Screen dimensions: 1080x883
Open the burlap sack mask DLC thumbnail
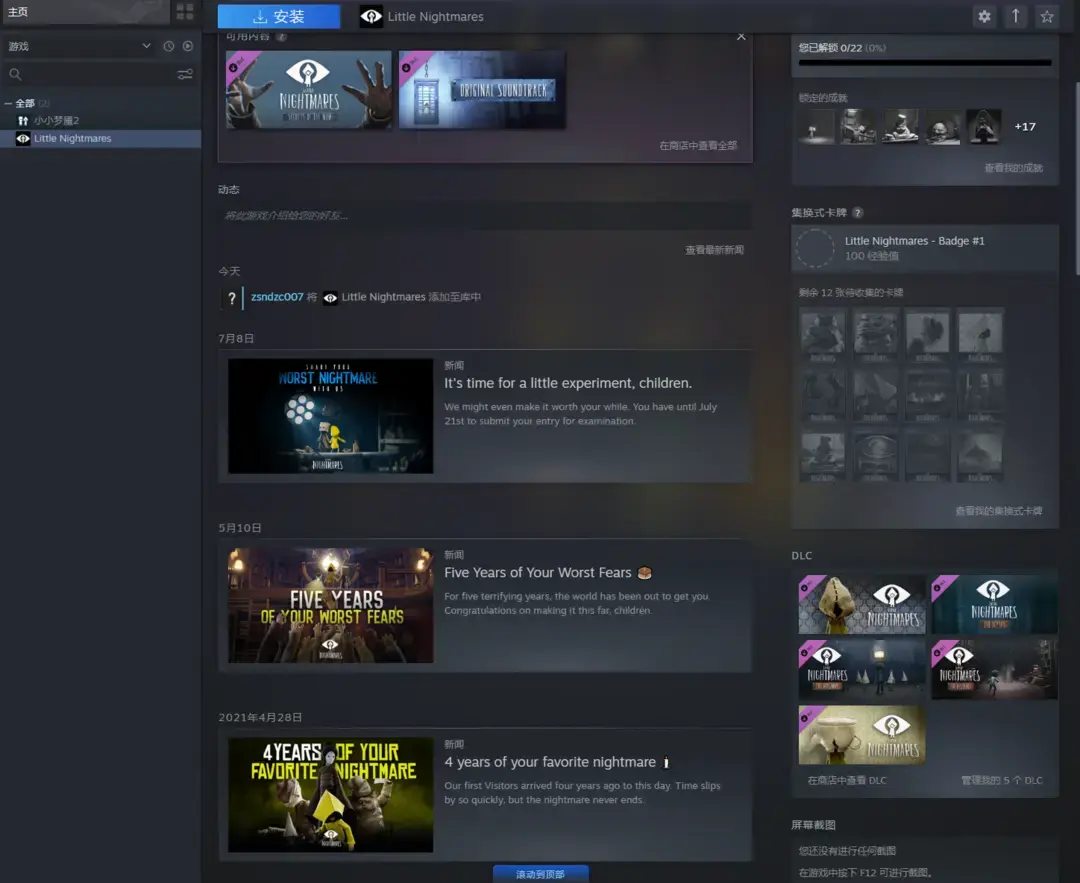862,604
